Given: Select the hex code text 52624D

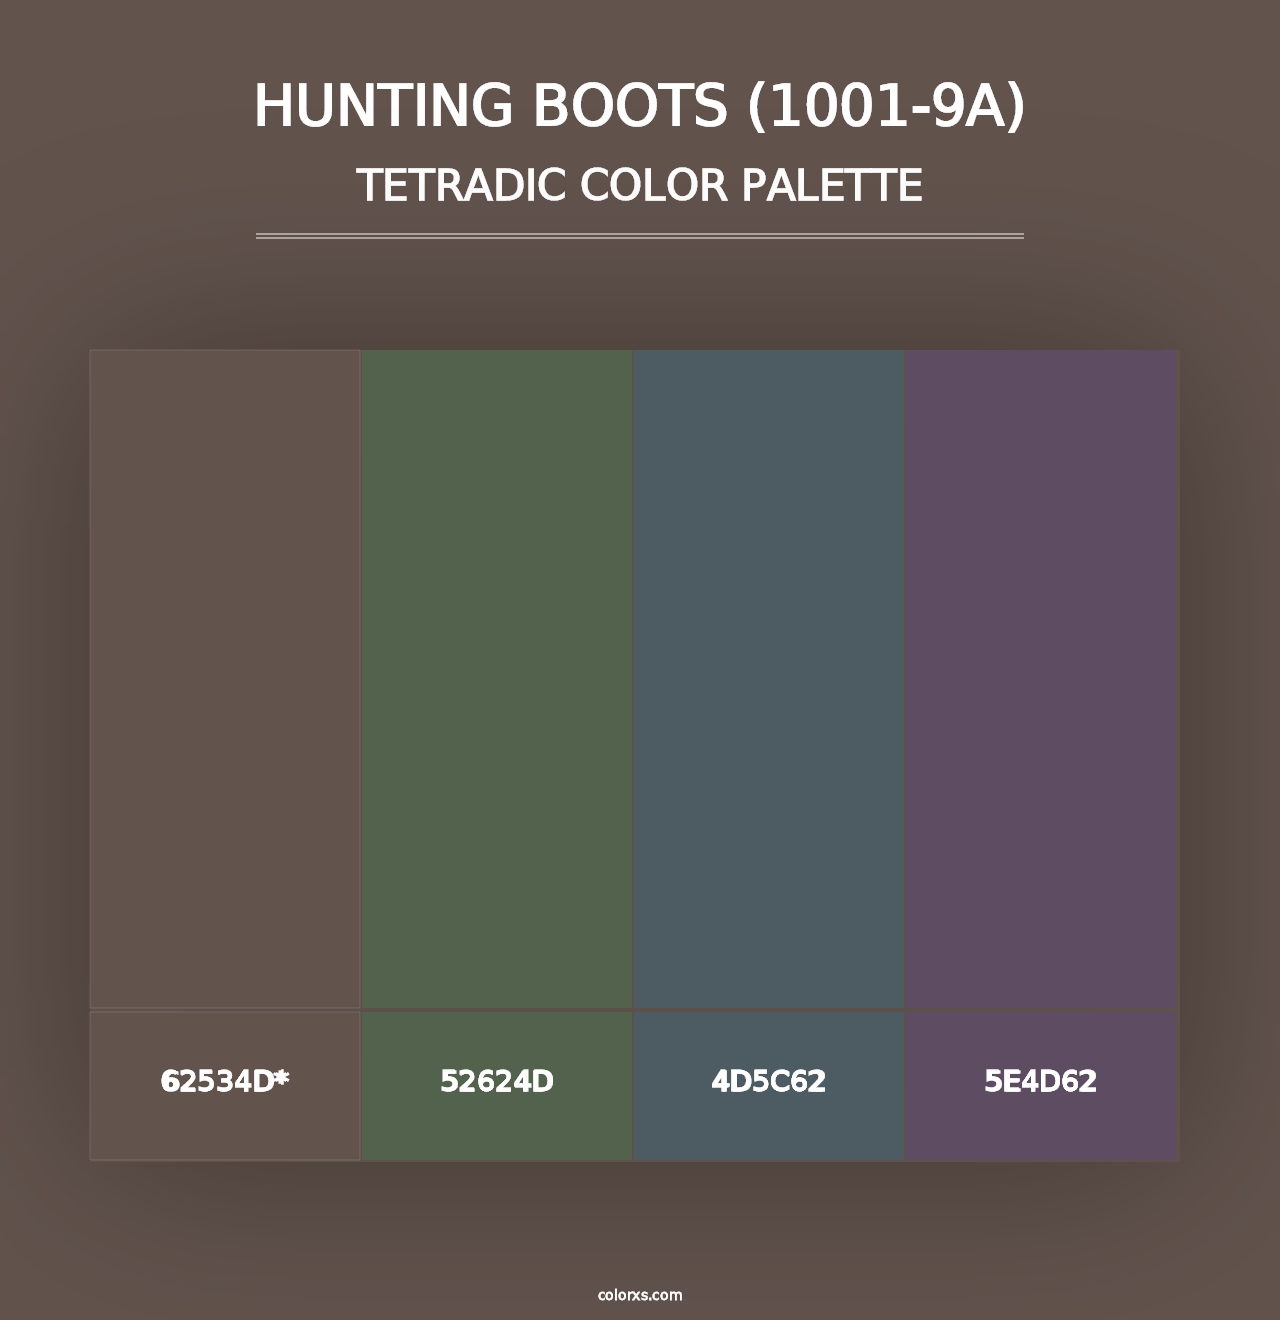Looking at the screenshot, I should pos(497,1081).
